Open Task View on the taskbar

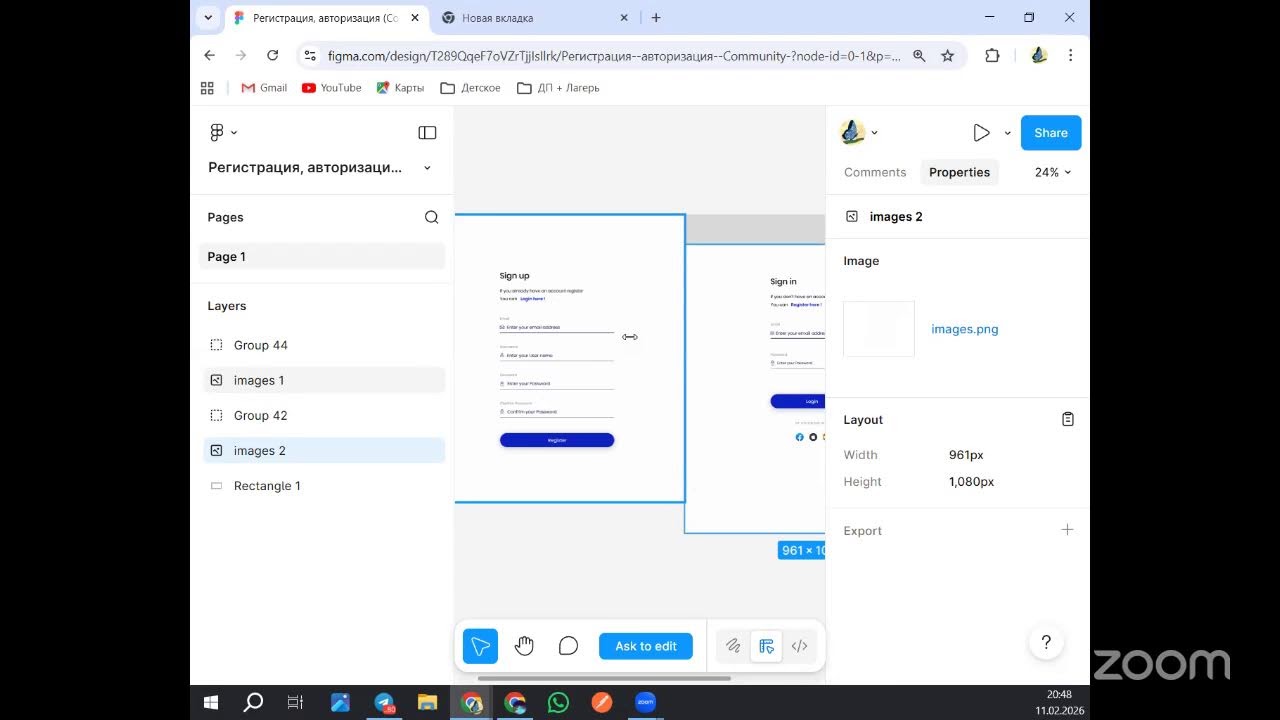tap(295, 703)
